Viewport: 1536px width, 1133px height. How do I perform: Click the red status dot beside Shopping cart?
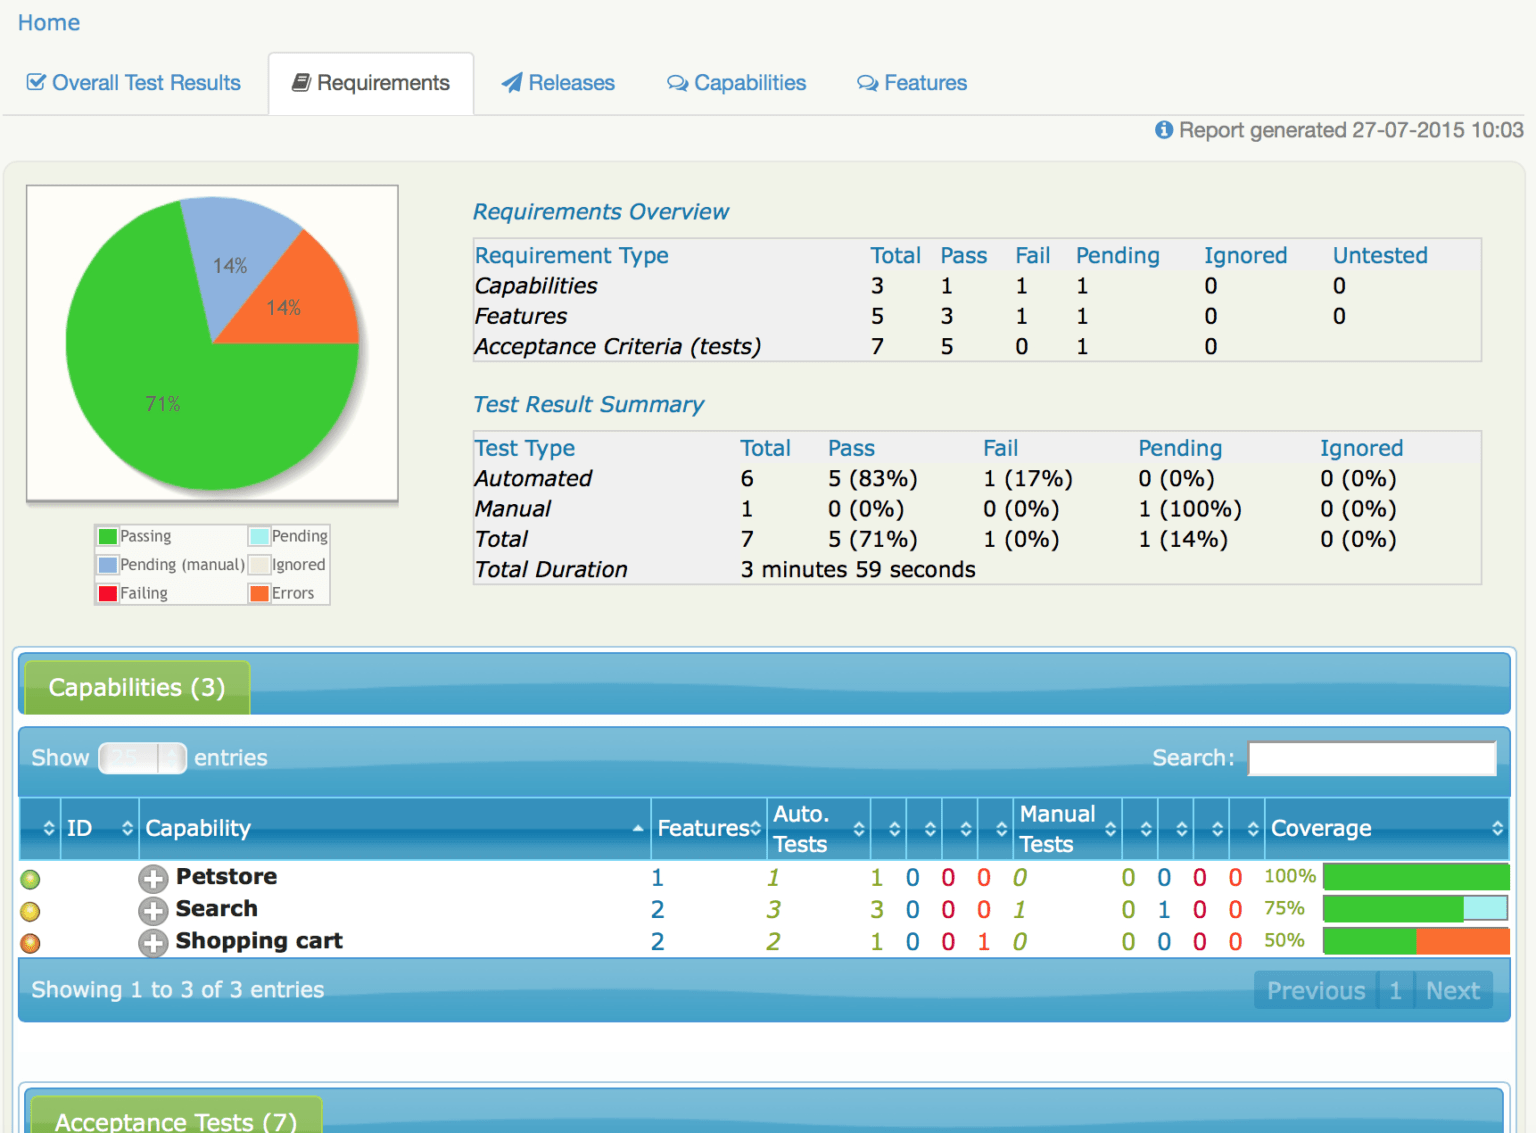(x=30, y=943)
